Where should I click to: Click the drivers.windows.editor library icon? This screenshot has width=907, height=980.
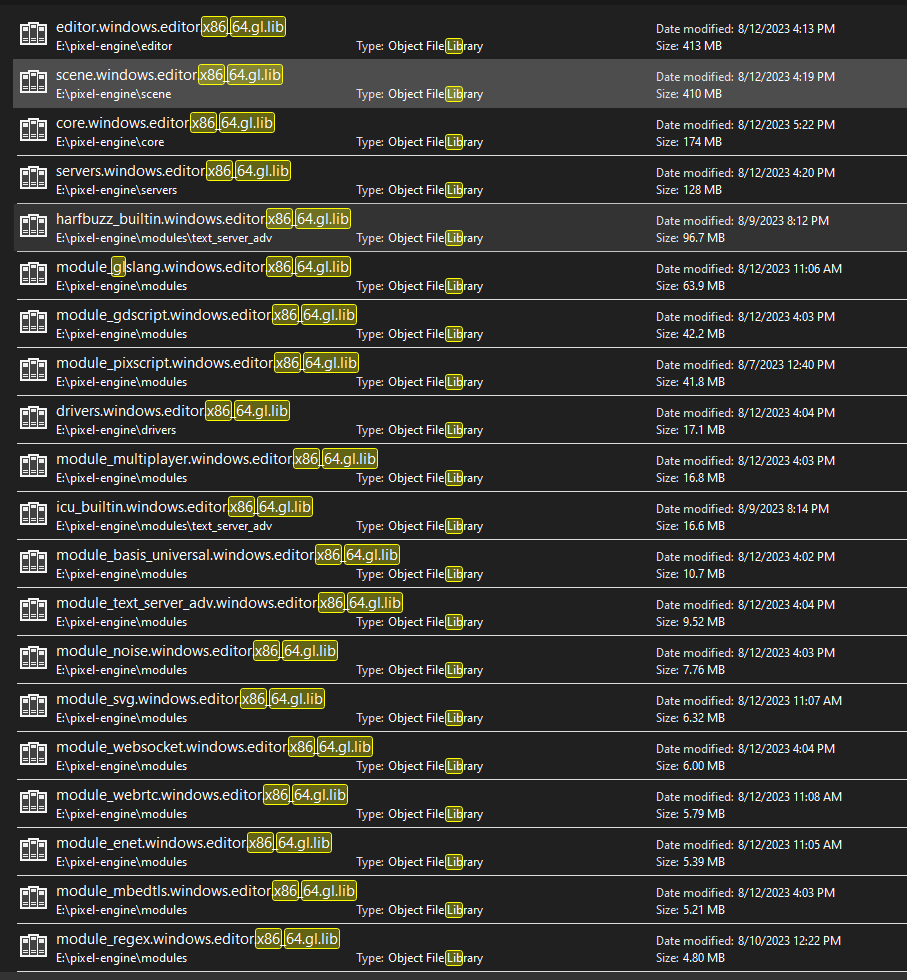[x=34, y=418]
